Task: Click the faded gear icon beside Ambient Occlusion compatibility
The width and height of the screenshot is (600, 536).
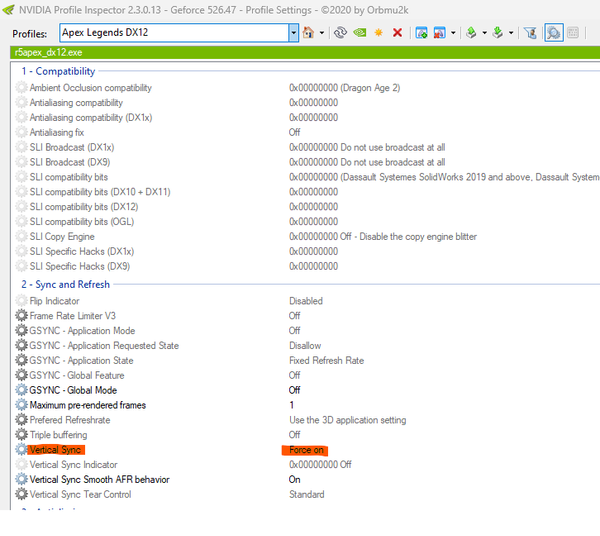Action: (21, 88)
